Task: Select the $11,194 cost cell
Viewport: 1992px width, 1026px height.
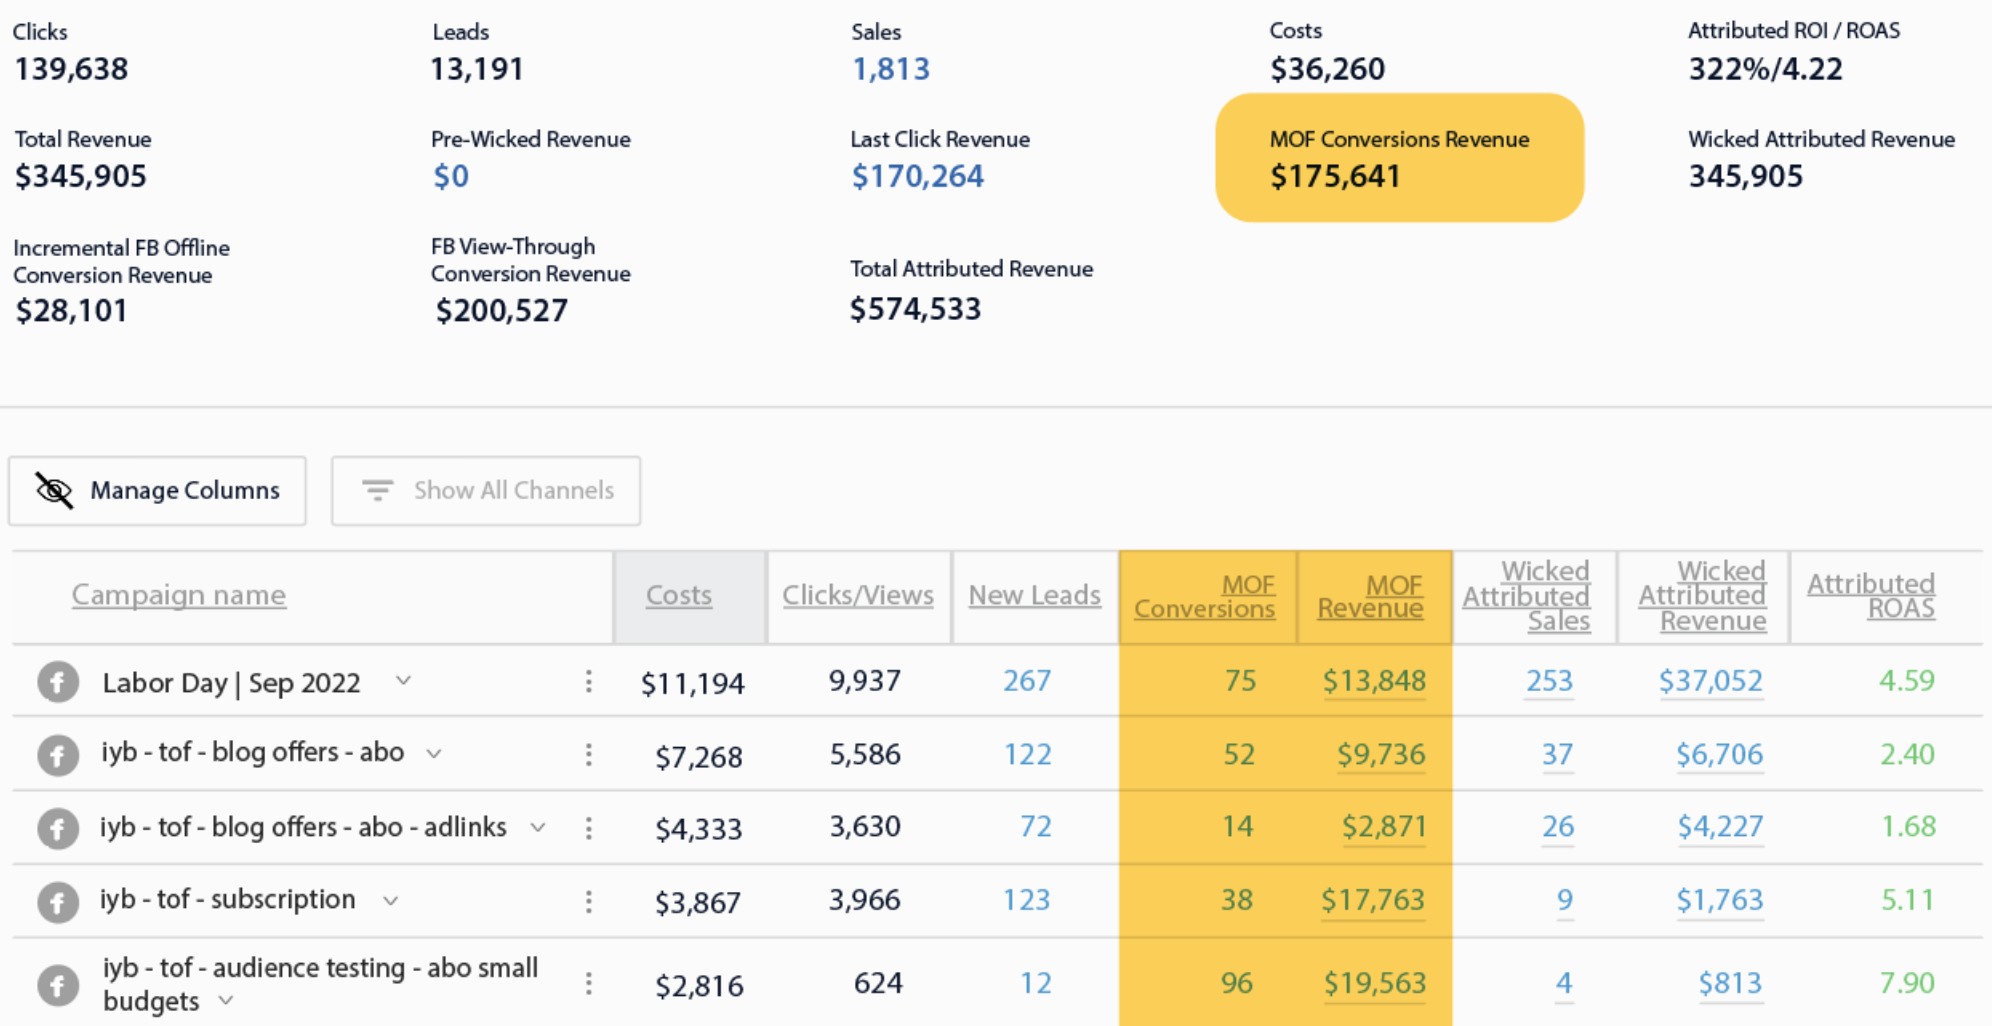Action: pos(693,684)
